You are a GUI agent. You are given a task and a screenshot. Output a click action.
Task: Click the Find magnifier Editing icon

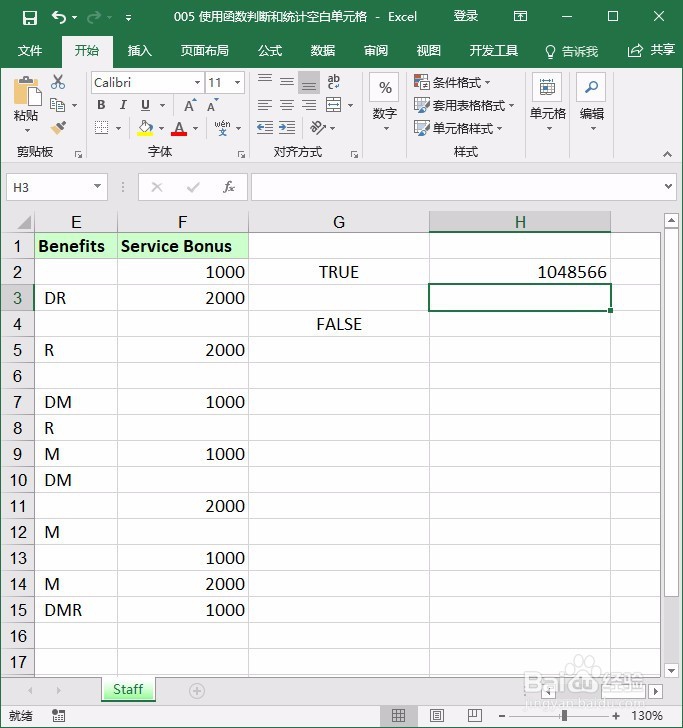(591, 87)
